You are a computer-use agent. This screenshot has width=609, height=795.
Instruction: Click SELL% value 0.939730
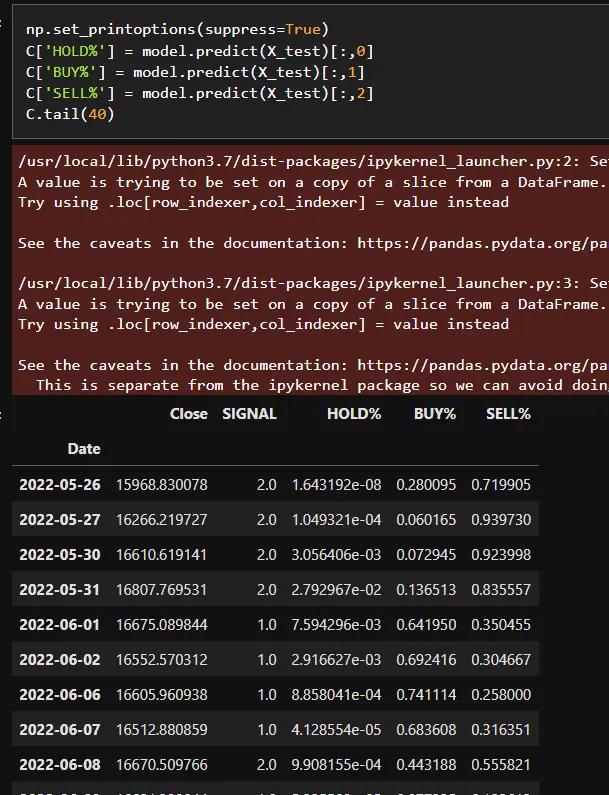click(501, 520)
